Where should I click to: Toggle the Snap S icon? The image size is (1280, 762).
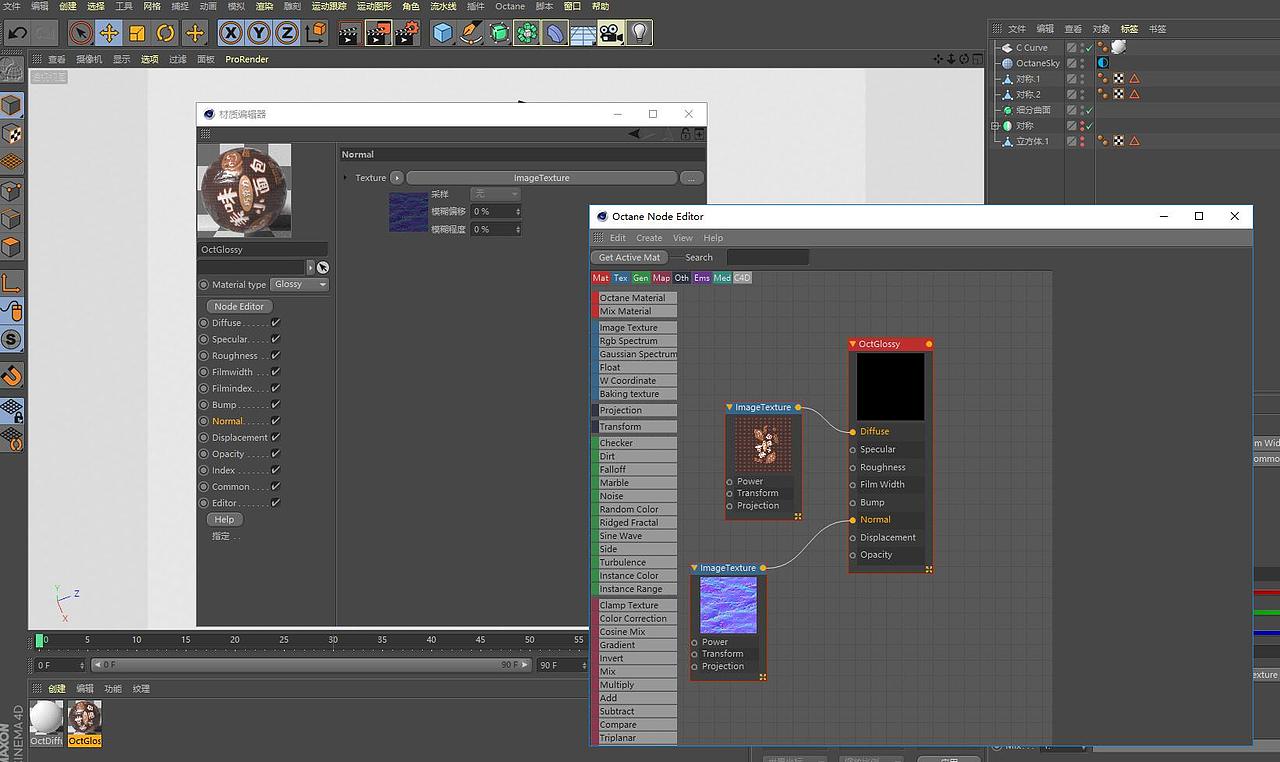pyautogui.click(x=11, y=340)
